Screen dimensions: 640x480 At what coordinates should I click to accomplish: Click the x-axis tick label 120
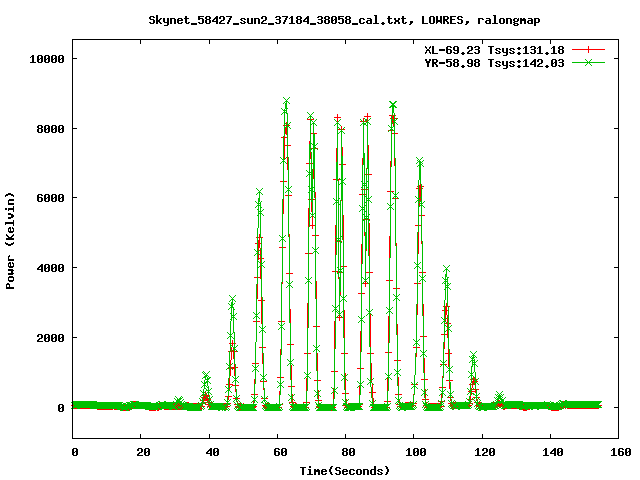(x=484, y=452)
